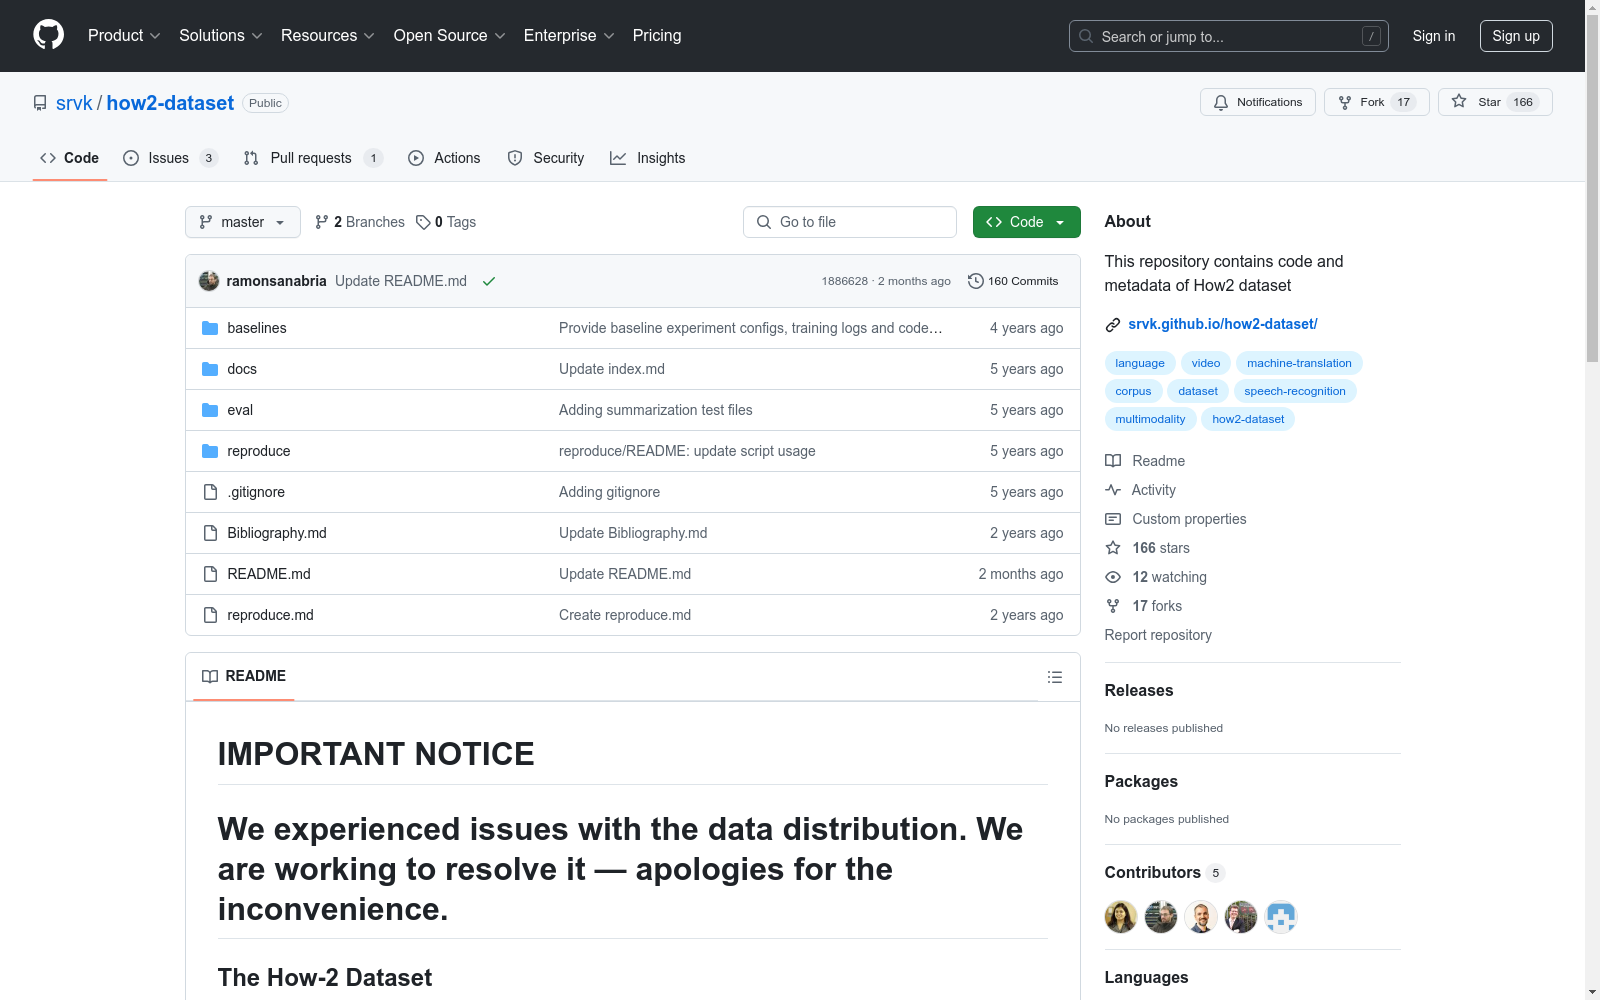This screenshot has width=1600, height=1000.
Task: Open the reproduce.md file
Action: pyautogui.click(x=270, y=615)
